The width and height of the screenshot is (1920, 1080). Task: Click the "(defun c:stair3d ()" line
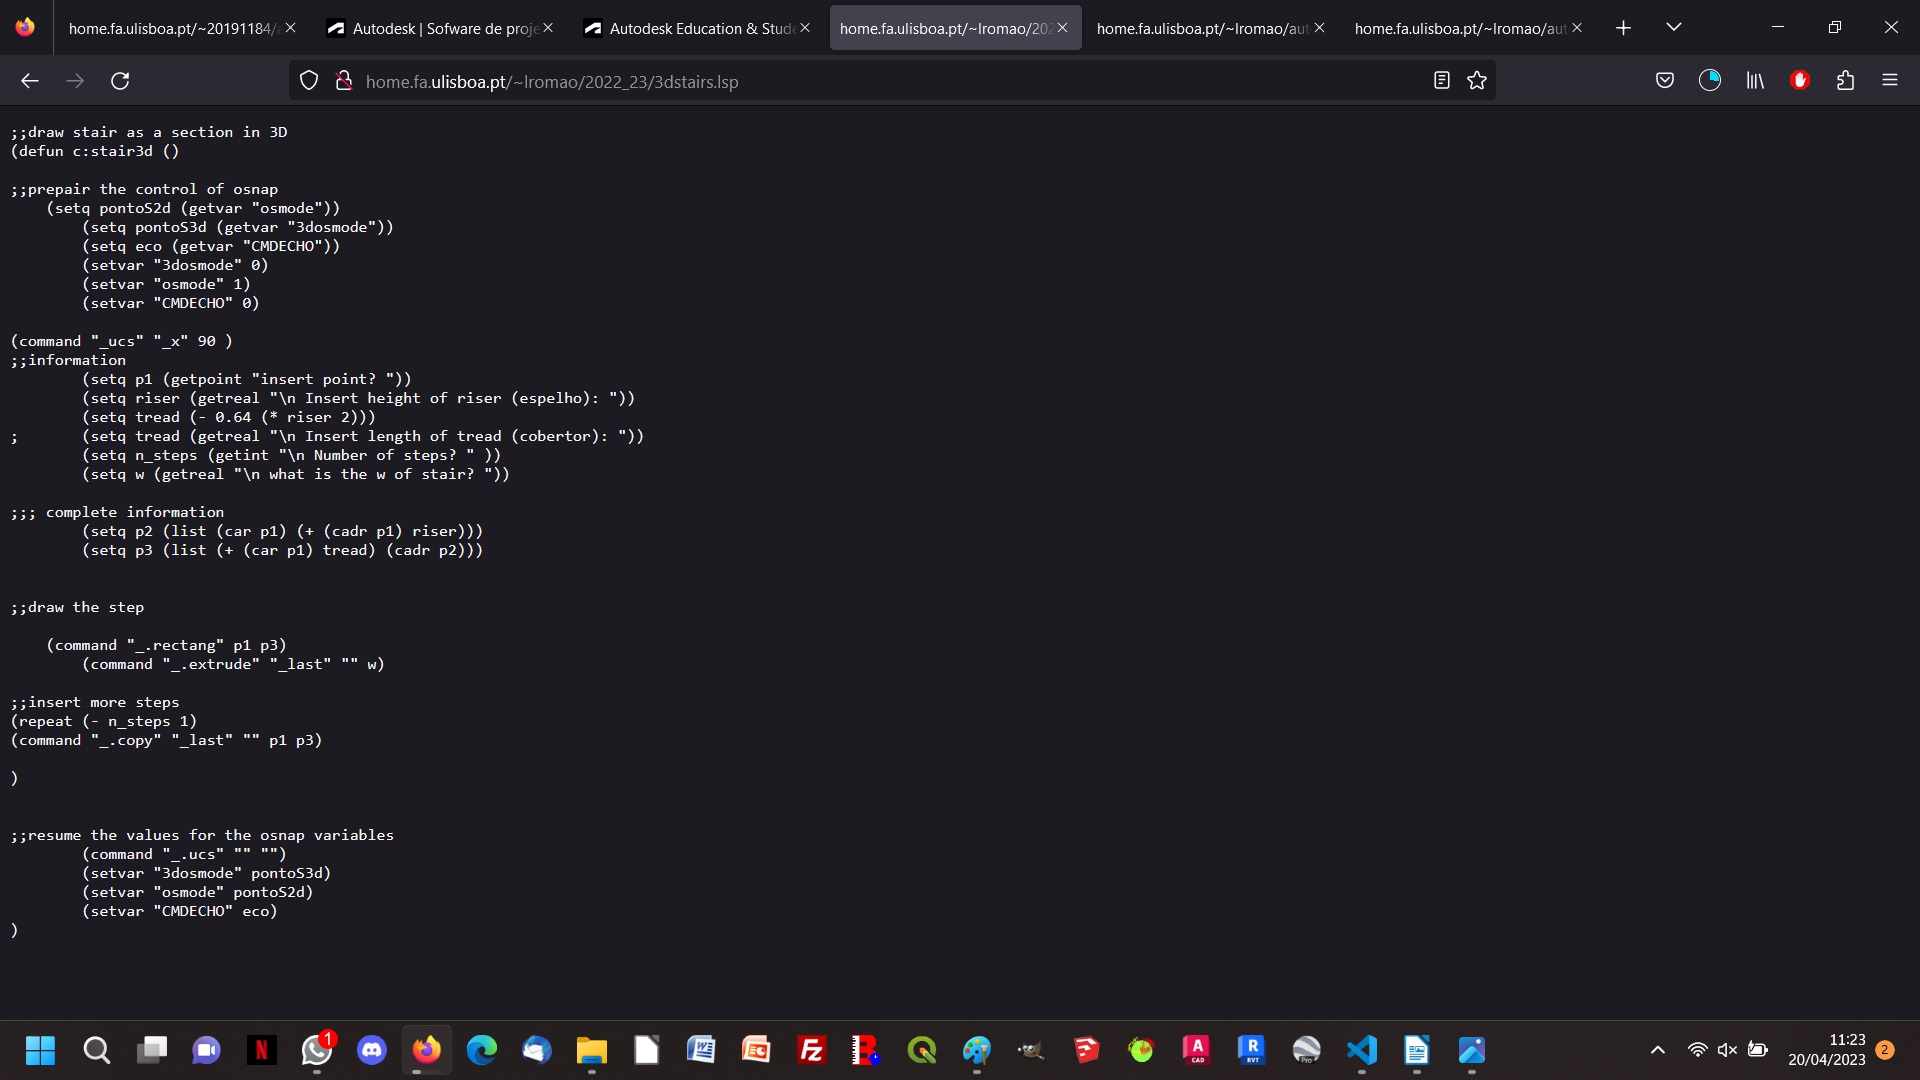[95, 151]
